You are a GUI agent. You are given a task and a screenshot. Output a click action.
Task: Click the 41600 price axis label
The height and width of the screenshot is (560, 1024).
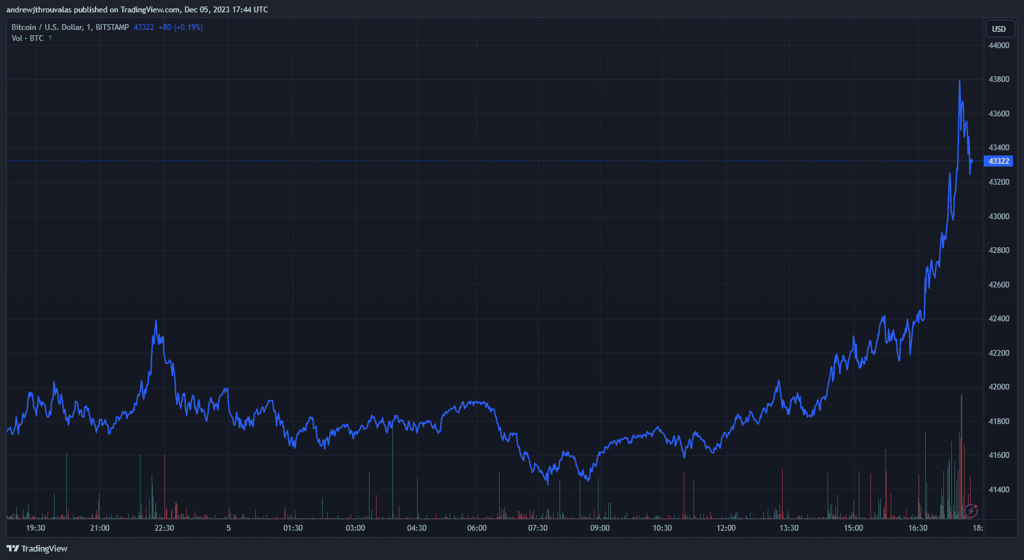pos(999,456)
